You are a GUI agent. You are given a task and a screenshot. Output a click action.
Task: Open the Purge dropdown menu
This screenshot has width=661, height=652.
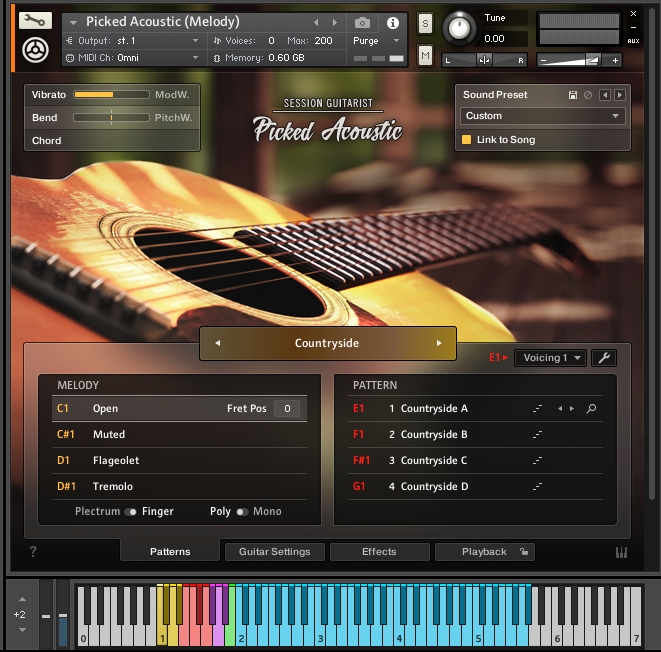coord(376,41)
